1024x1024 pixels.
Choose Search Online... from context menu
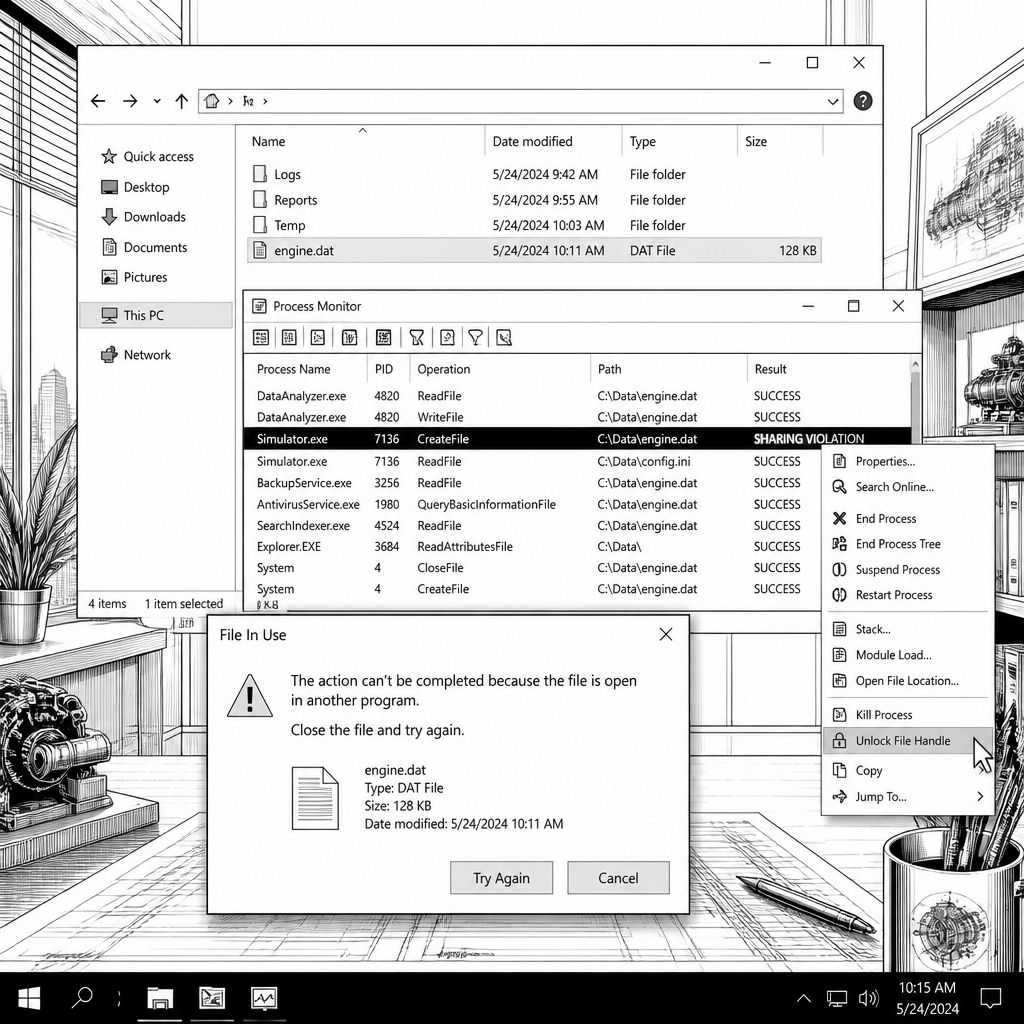click(x=908, y=487)
